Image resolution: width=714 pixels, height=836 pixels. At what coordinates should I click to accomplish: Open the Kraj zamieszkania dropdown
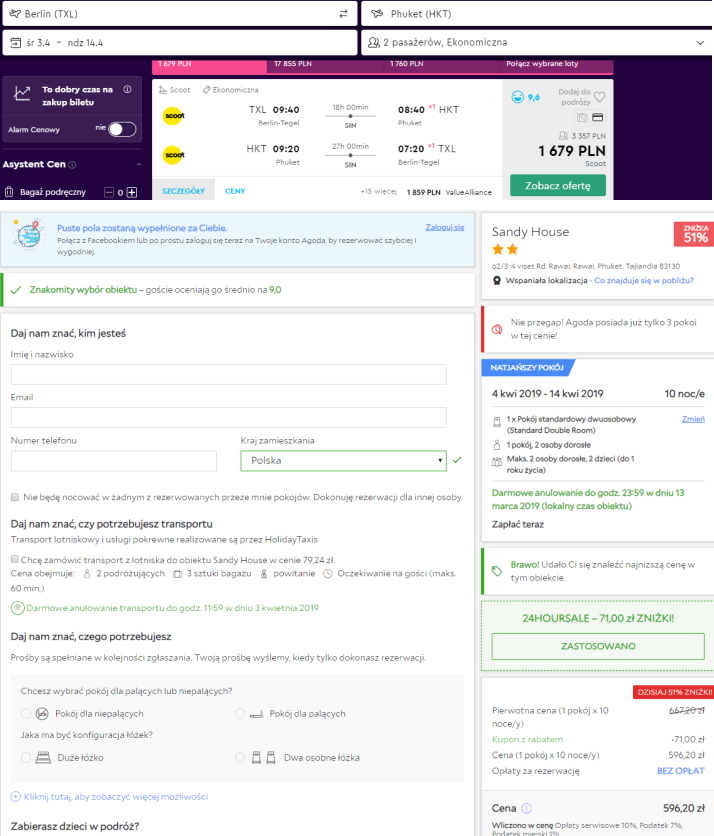point(343,461)
